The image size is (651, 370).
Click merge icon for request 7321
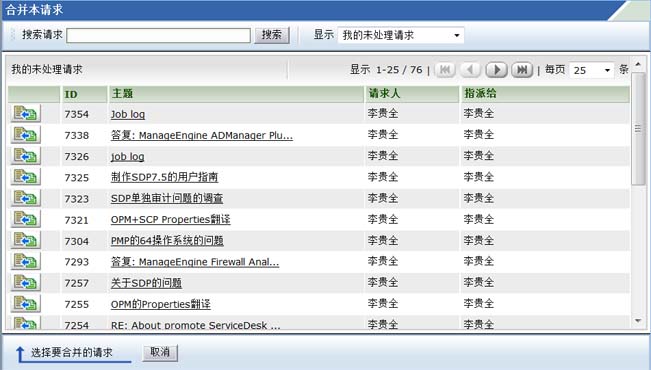26,219
